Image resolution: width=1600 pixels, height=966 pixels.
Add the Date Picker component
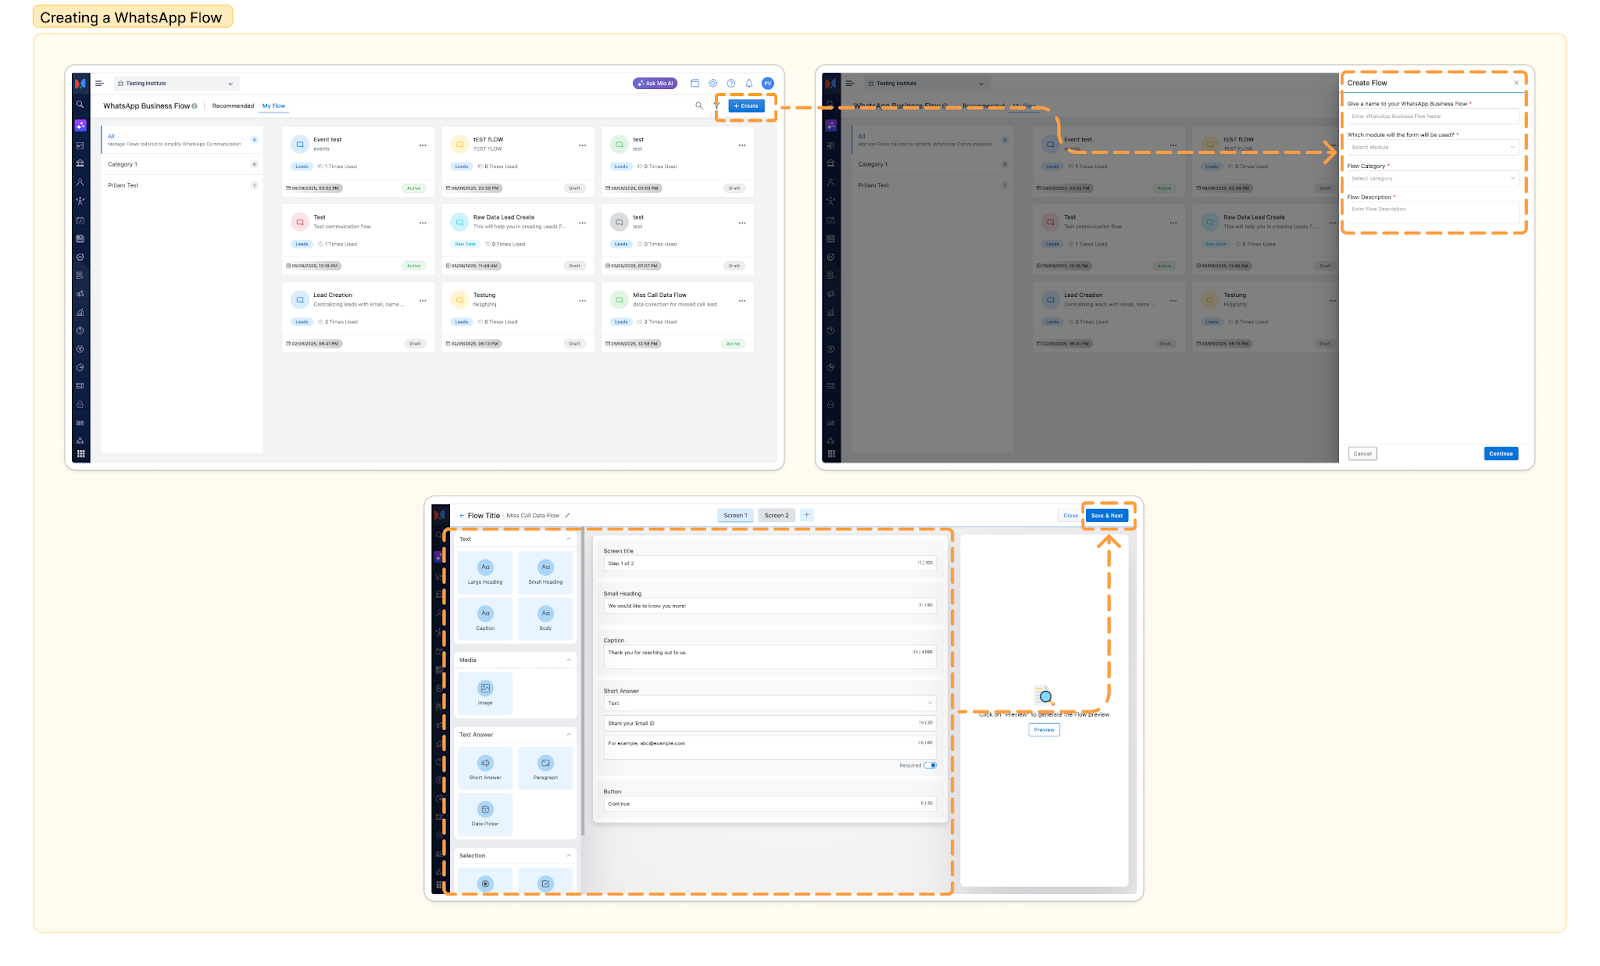[485, 813]
